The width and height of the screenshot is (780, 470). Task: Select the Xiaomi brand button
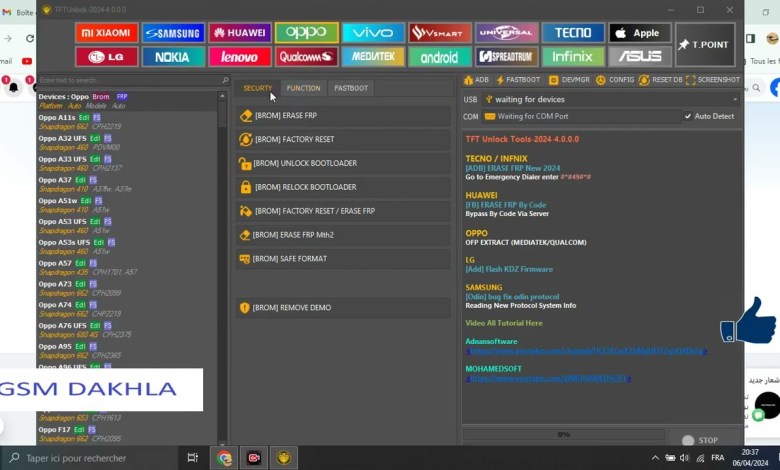tap(106, 33)
